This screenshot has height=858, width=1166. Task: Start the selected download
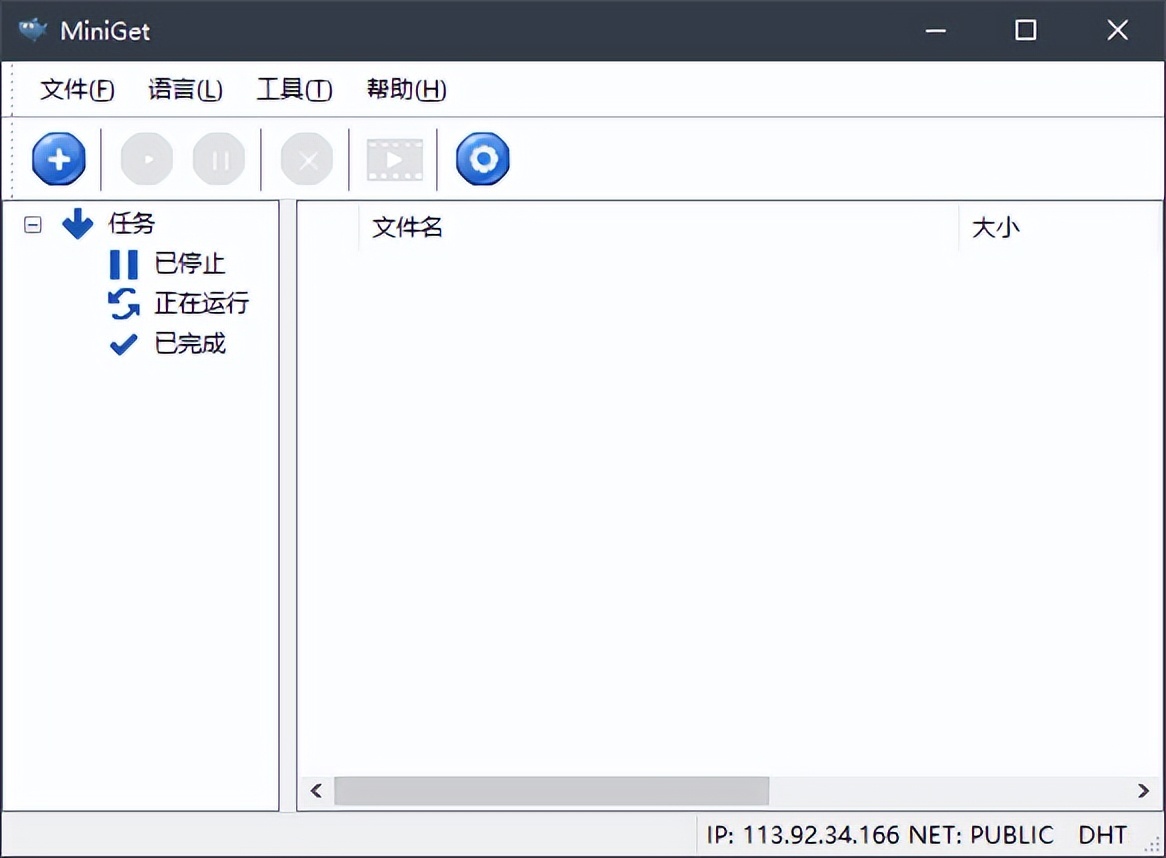146,158
